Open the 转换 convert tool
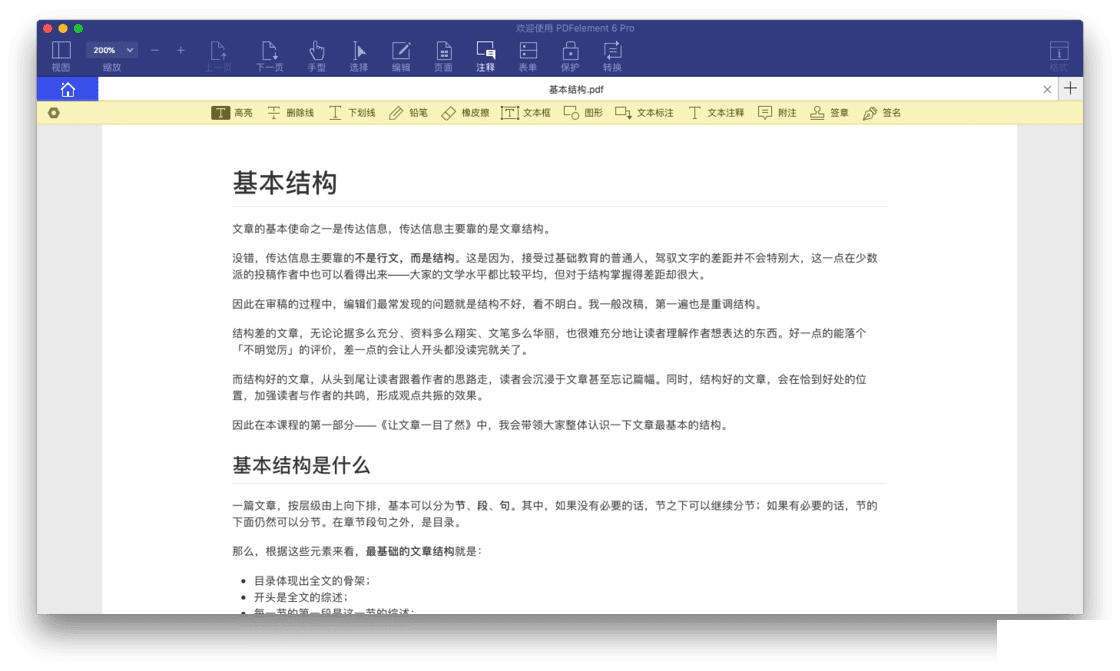 coord(612,56)
